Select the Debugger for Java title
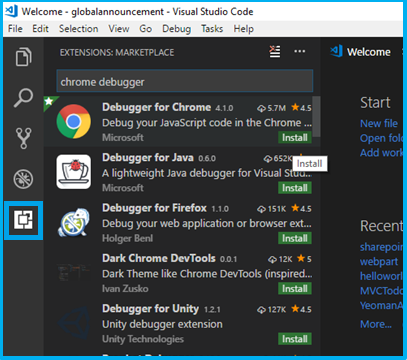 148,158
